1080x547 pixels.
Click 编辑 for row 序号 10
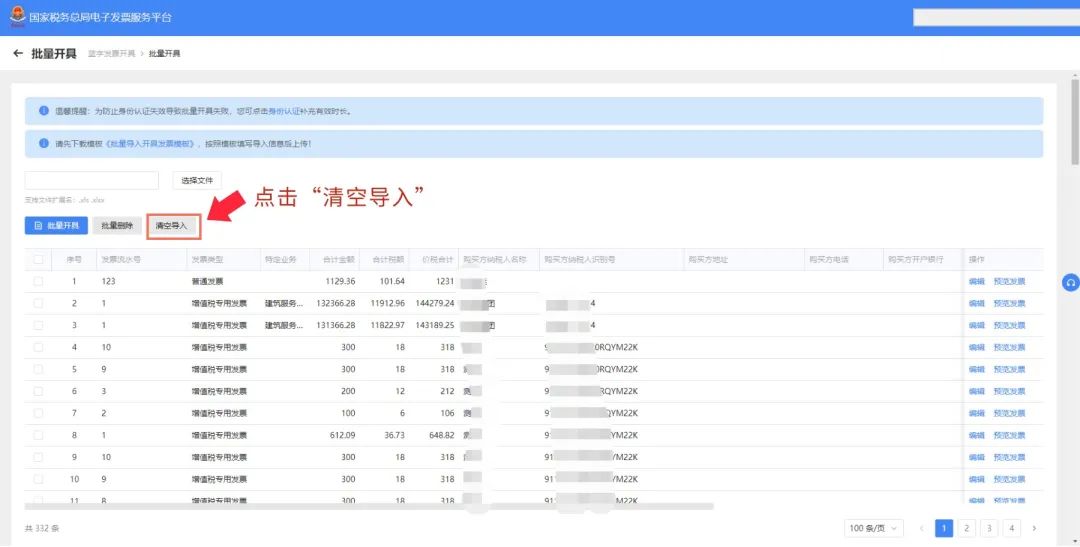click(977, 479)
